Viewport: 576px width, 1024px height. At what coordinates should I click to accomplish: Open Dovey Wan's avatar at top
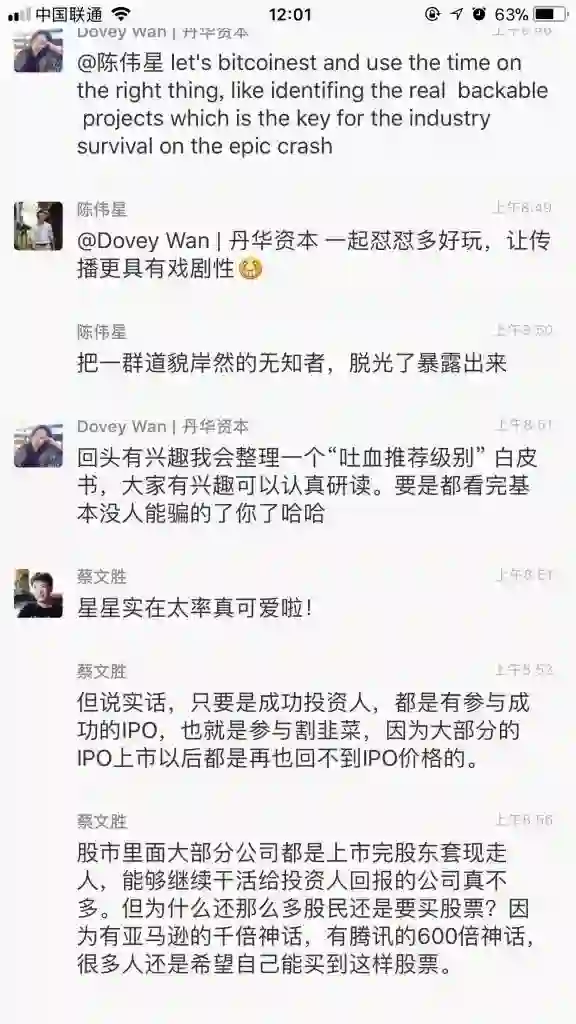pos(39,50)
